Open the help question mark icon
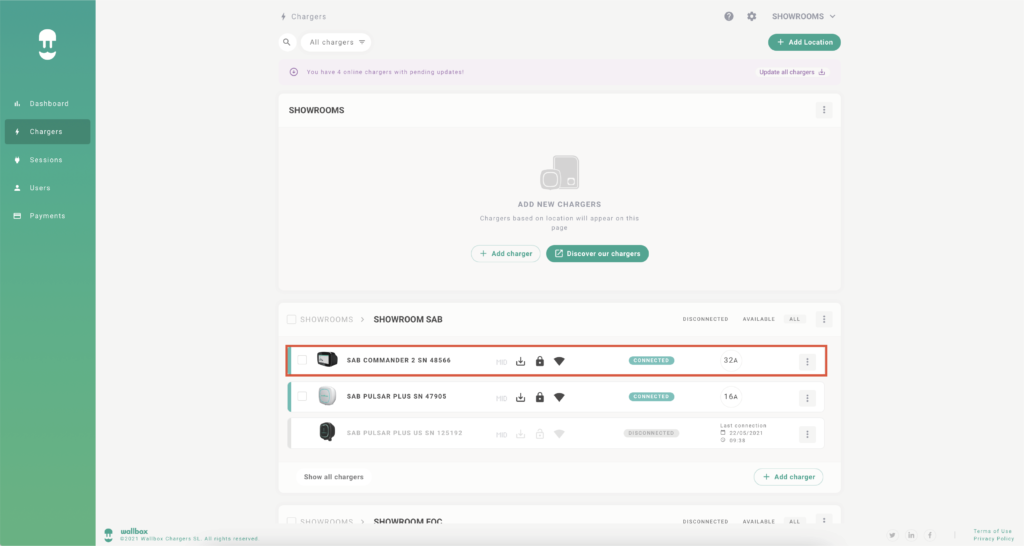 [729, 16]
